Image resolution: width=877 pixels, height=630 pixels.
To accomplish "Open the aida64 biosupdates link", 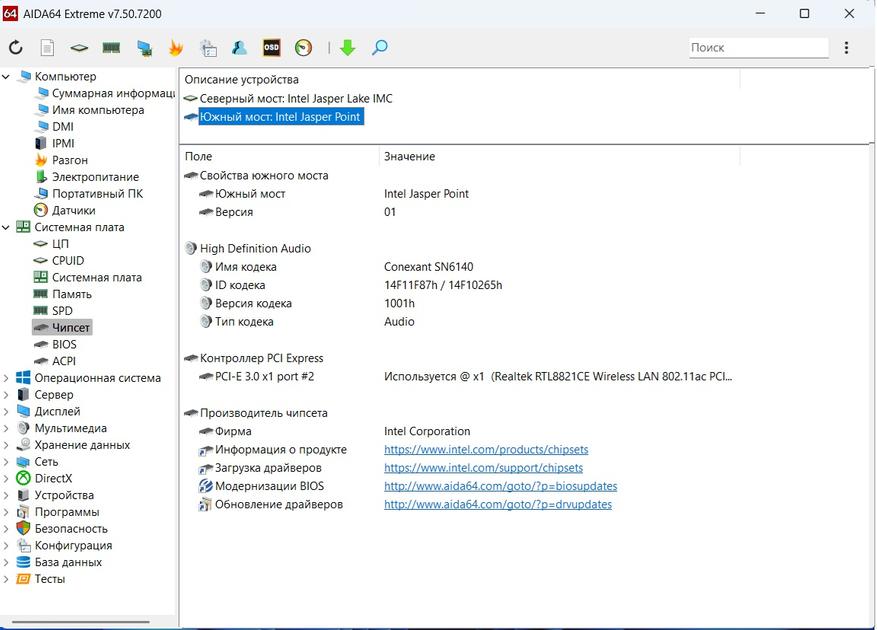I will (500, 487).
